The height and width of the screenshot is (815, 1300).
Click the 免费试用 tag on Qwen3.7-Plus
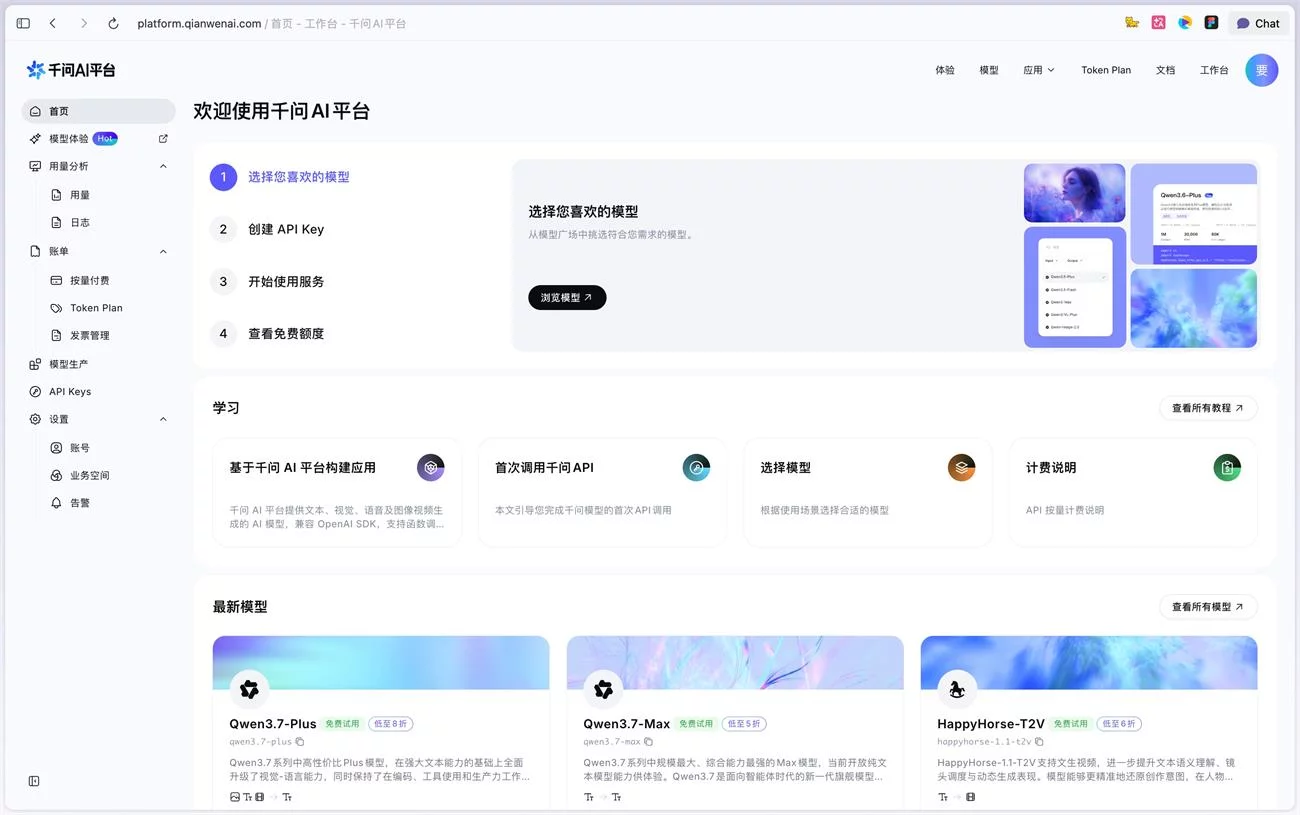tap(342, 724)
